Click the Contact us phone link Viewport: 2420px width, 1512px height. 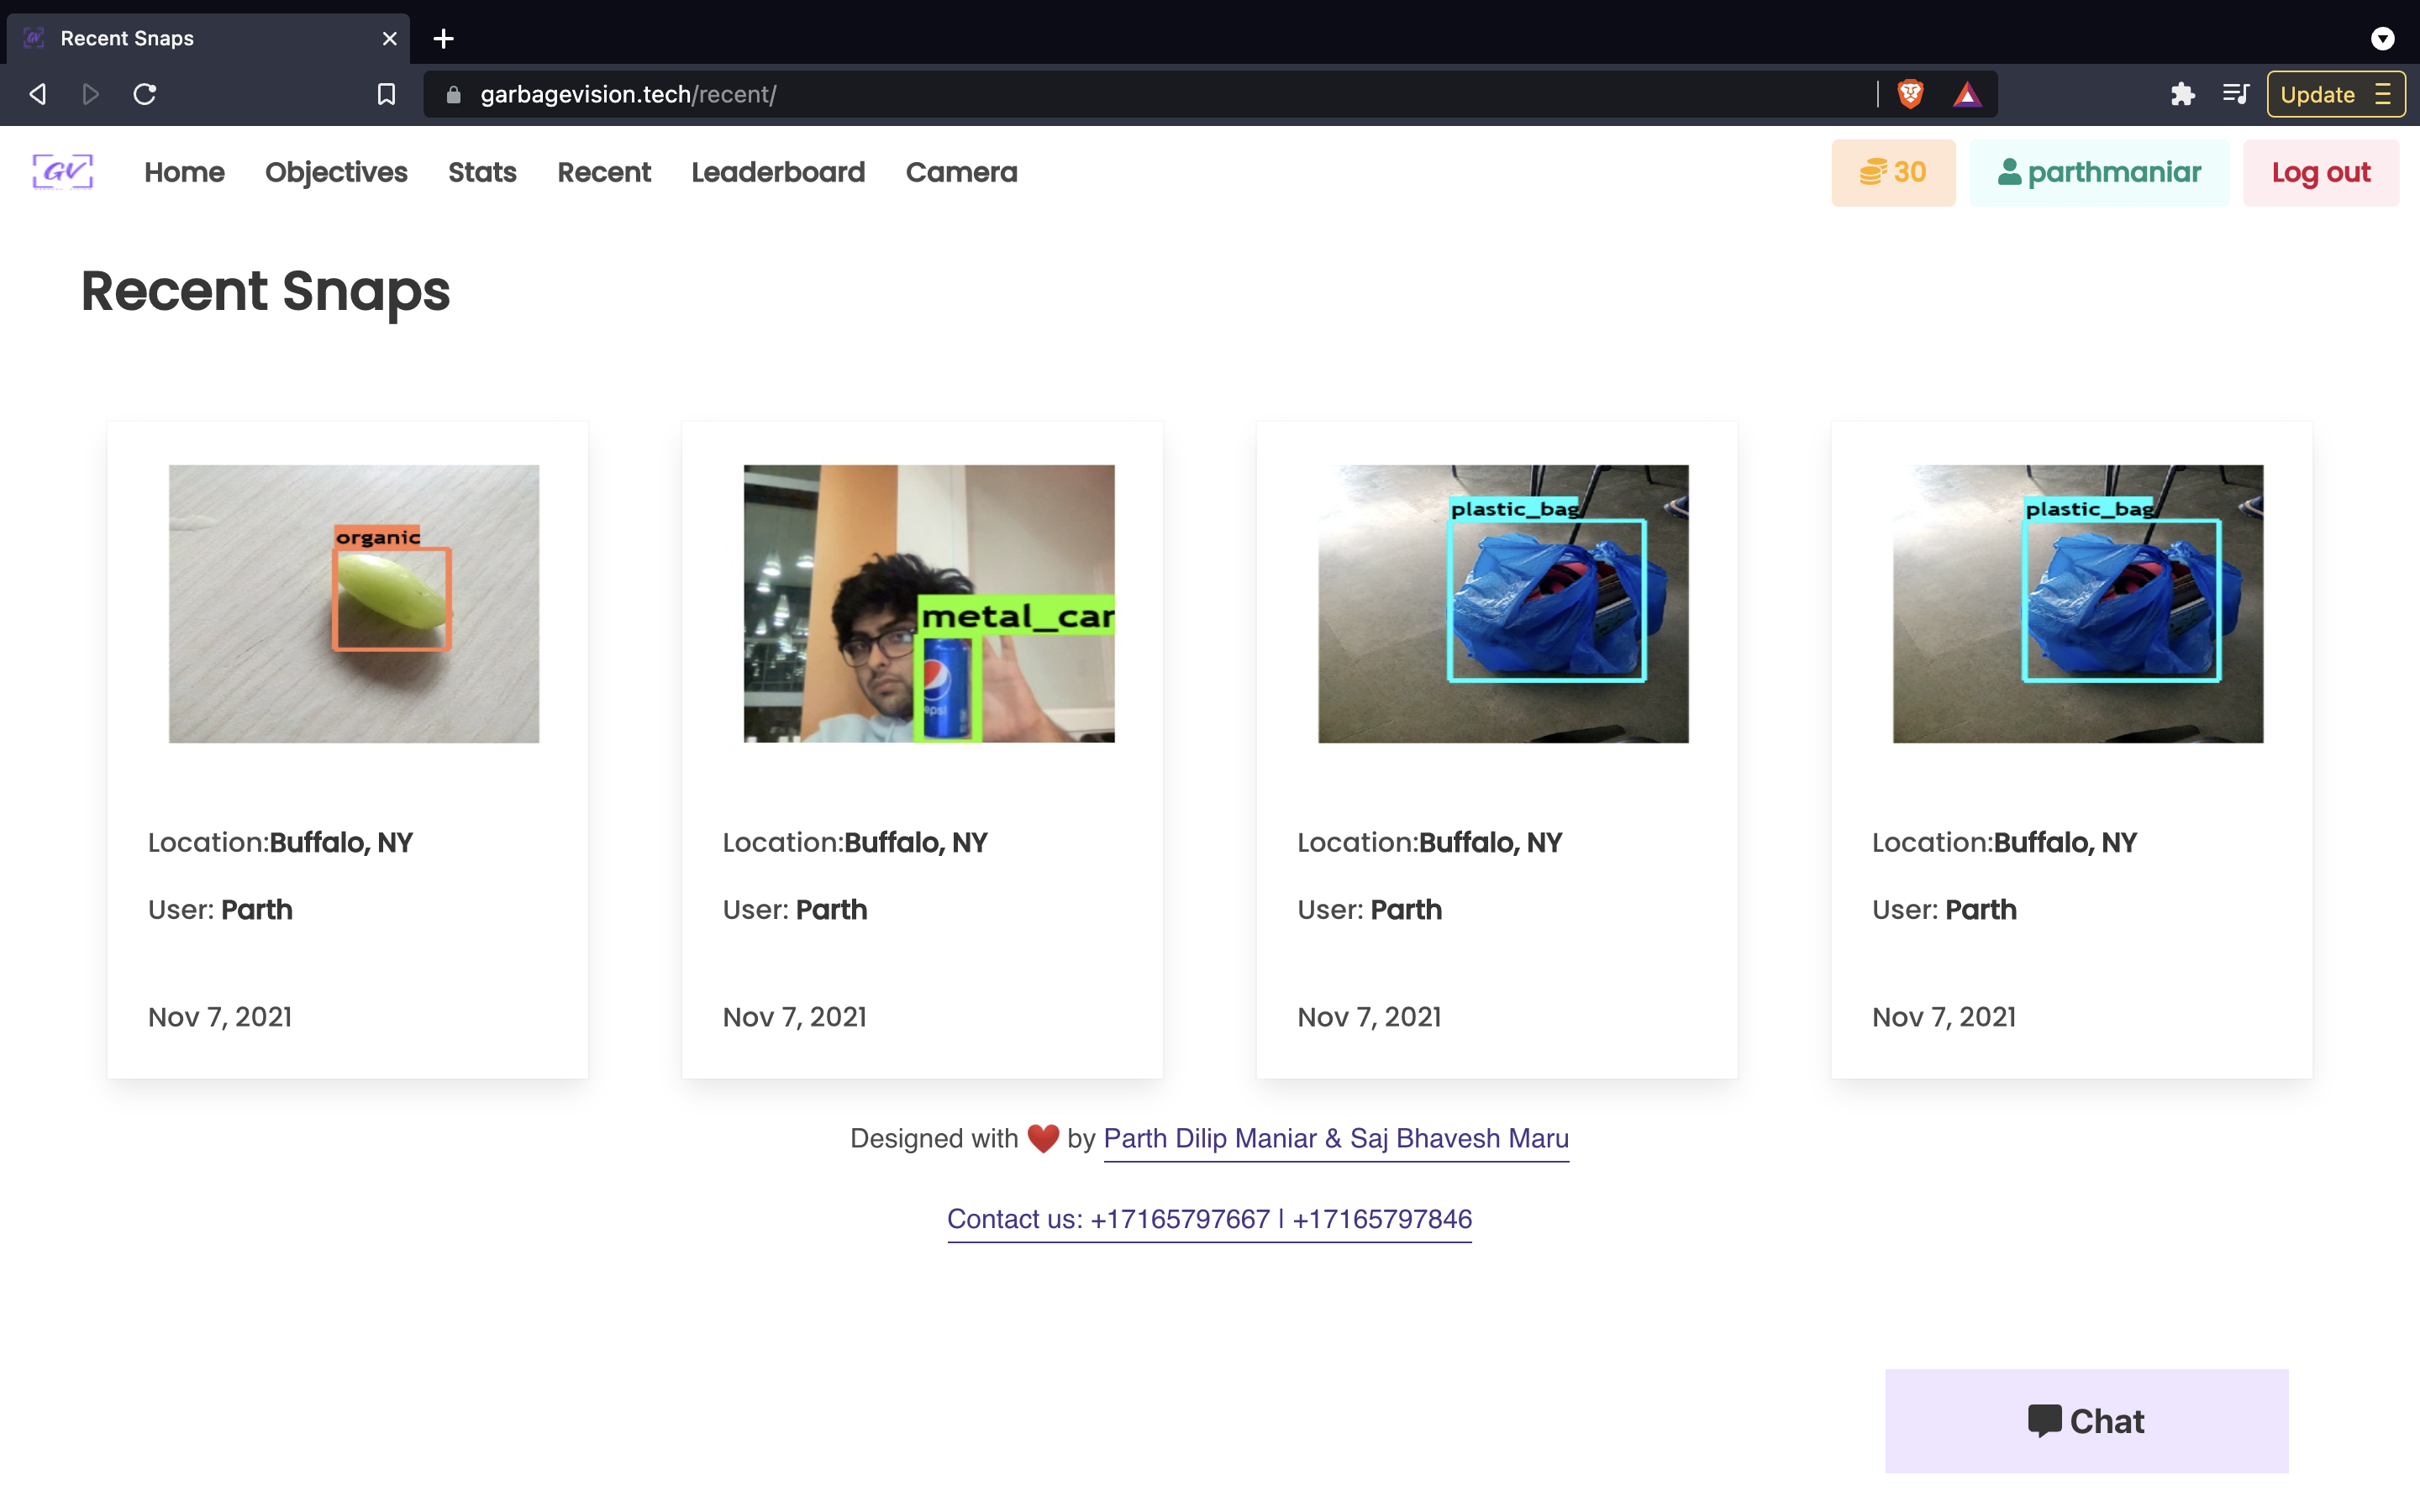1209,1219
